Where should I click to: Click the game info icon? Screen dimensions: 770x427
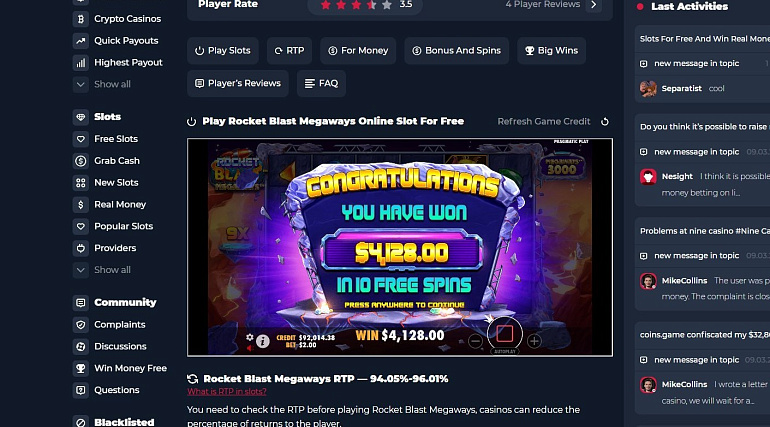point(263,341)
